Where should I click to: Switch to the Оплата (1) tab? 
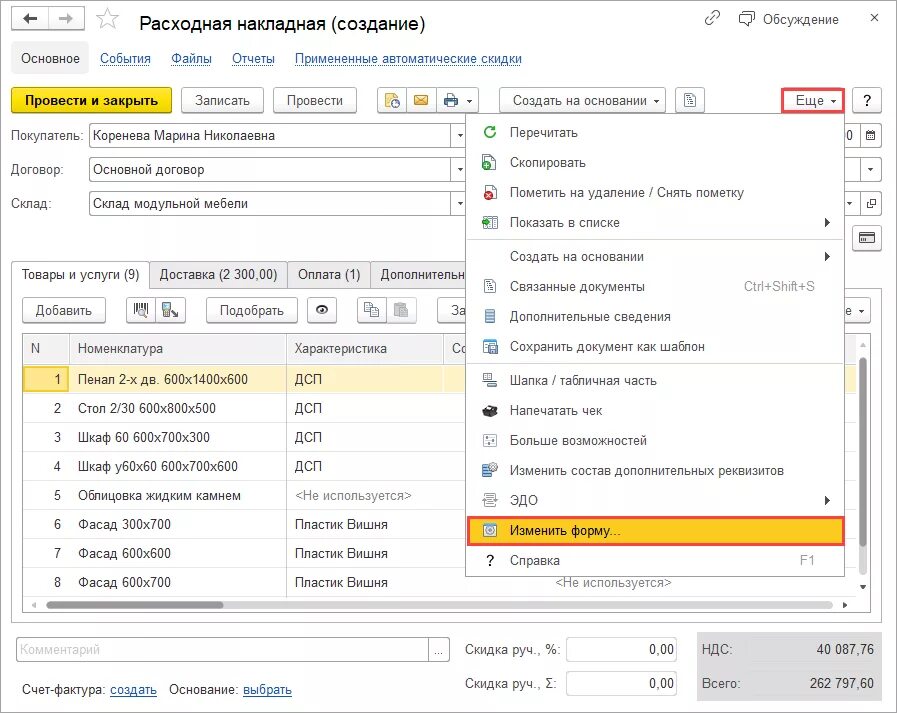(x=329, y=275)
